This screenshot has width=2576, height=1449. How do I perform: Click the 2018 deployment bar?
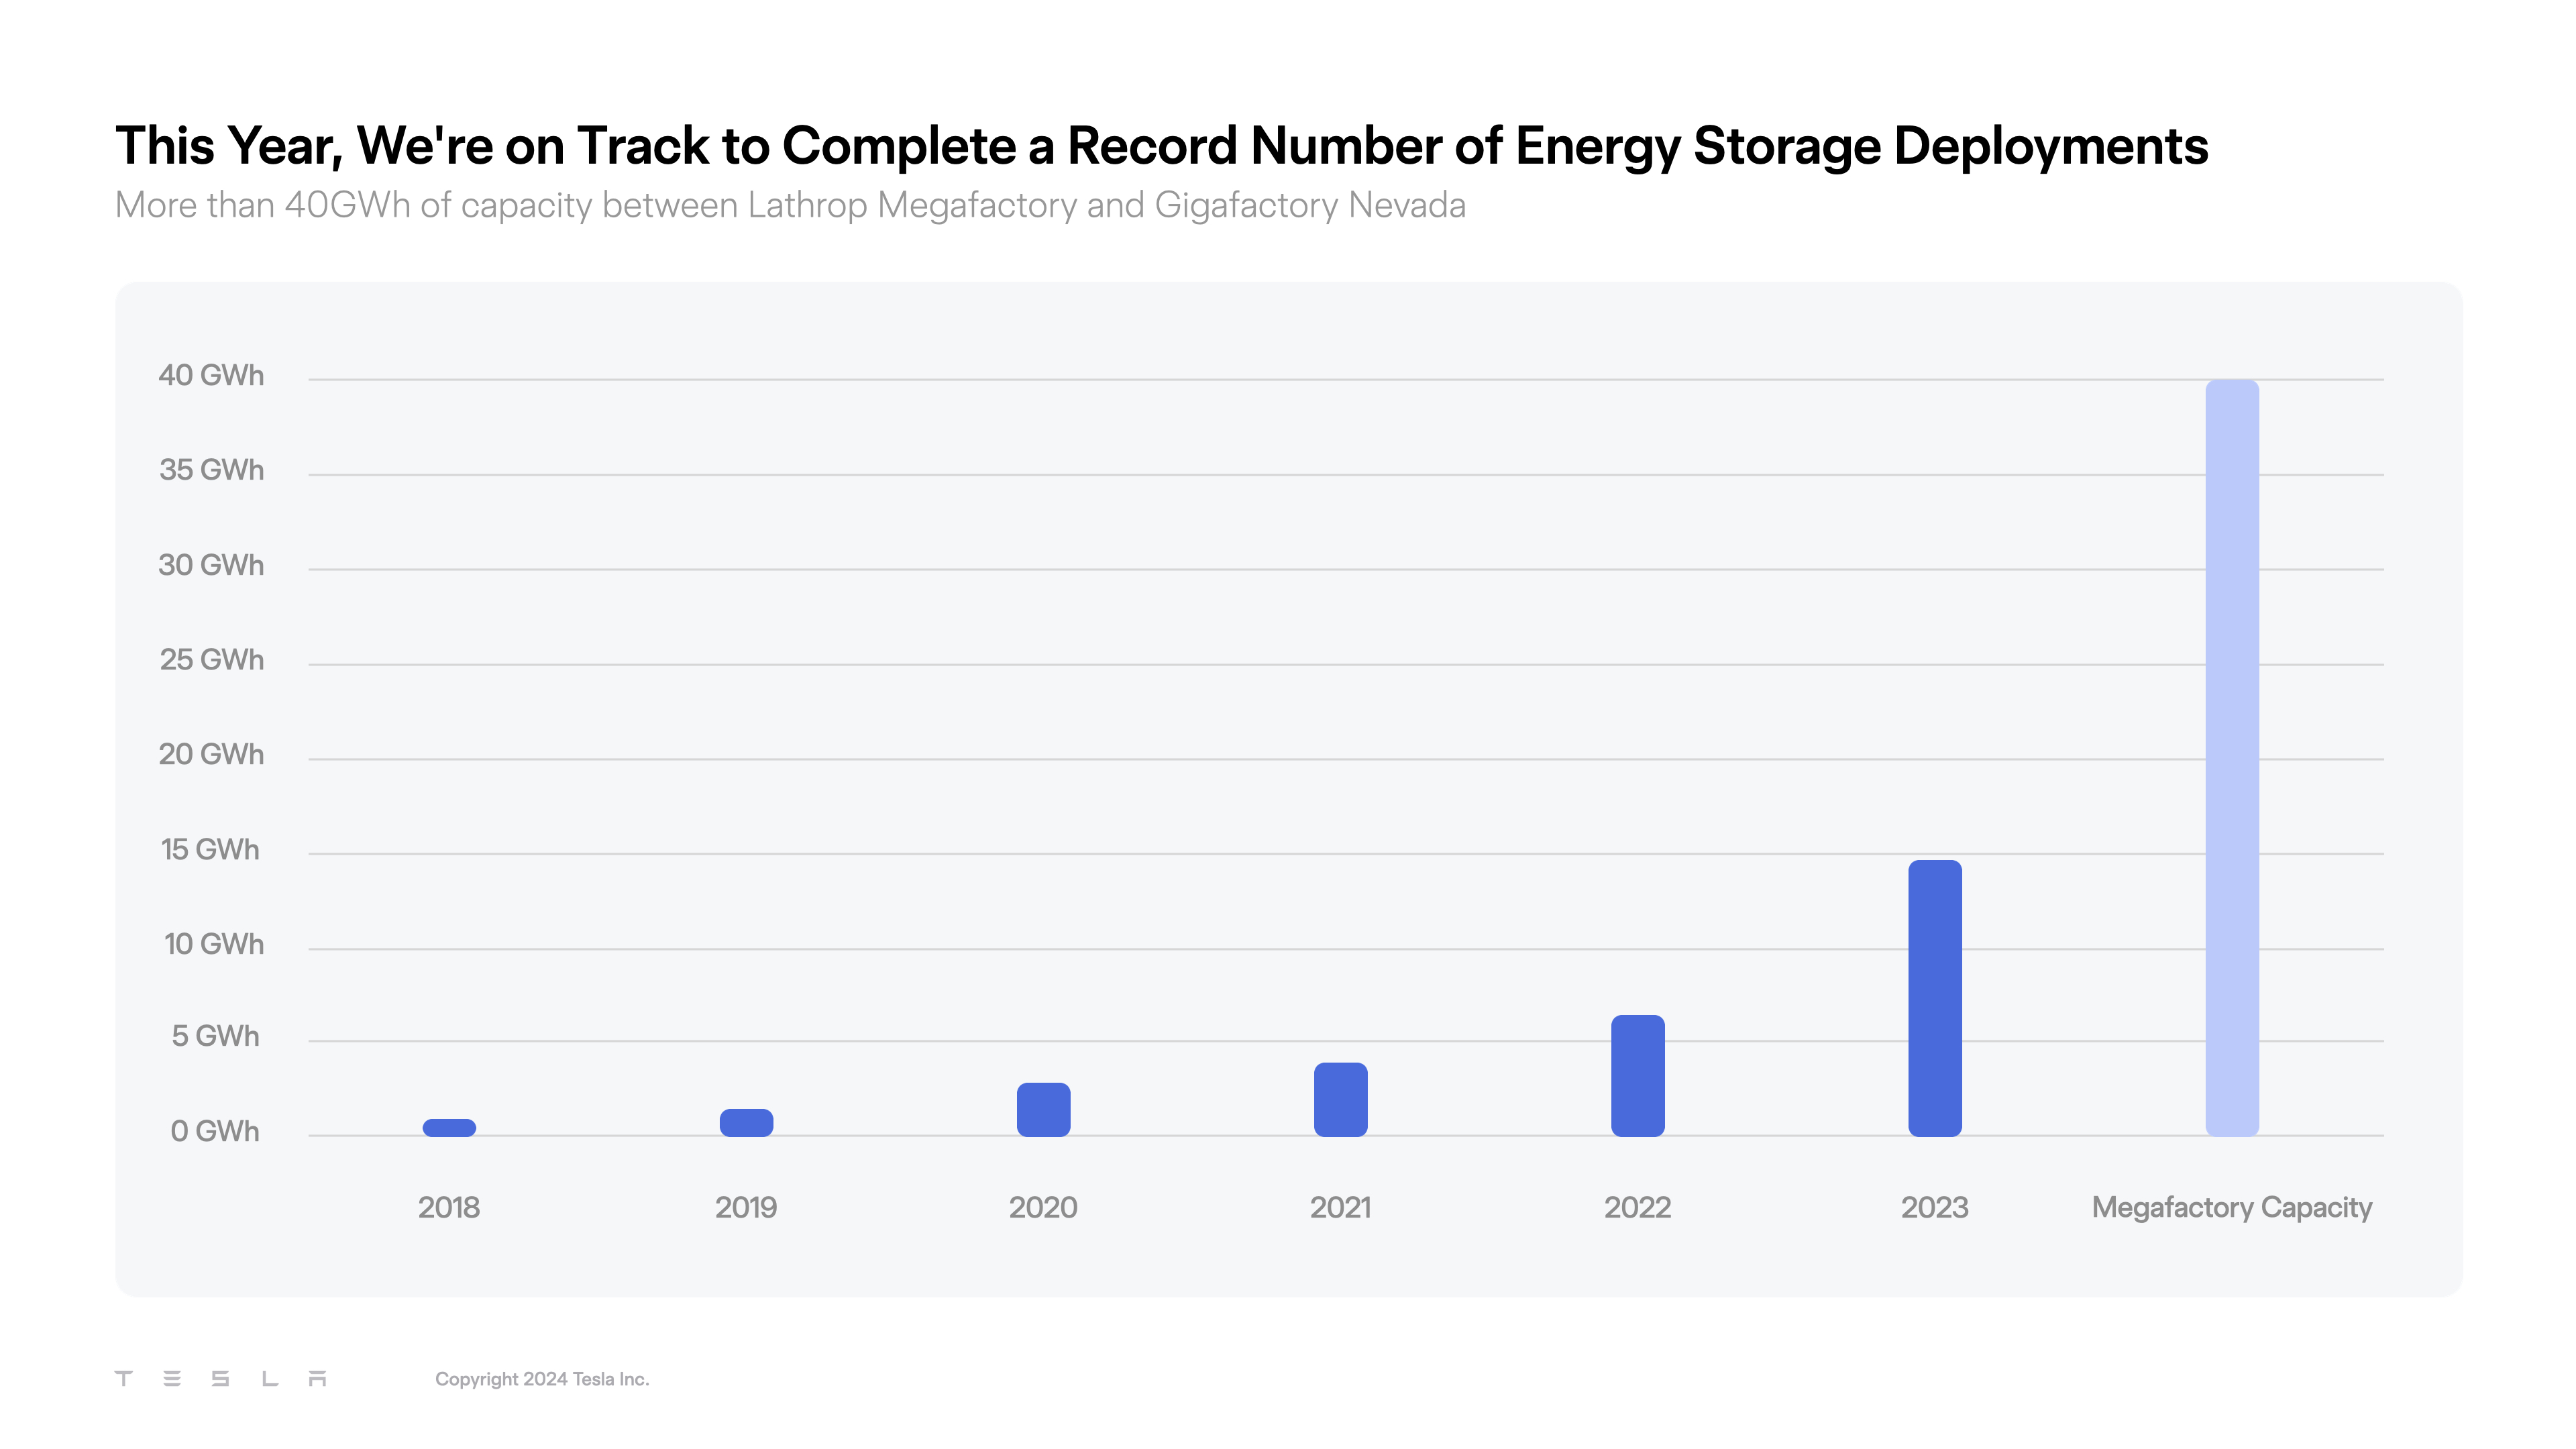(x=449, y=1127)
